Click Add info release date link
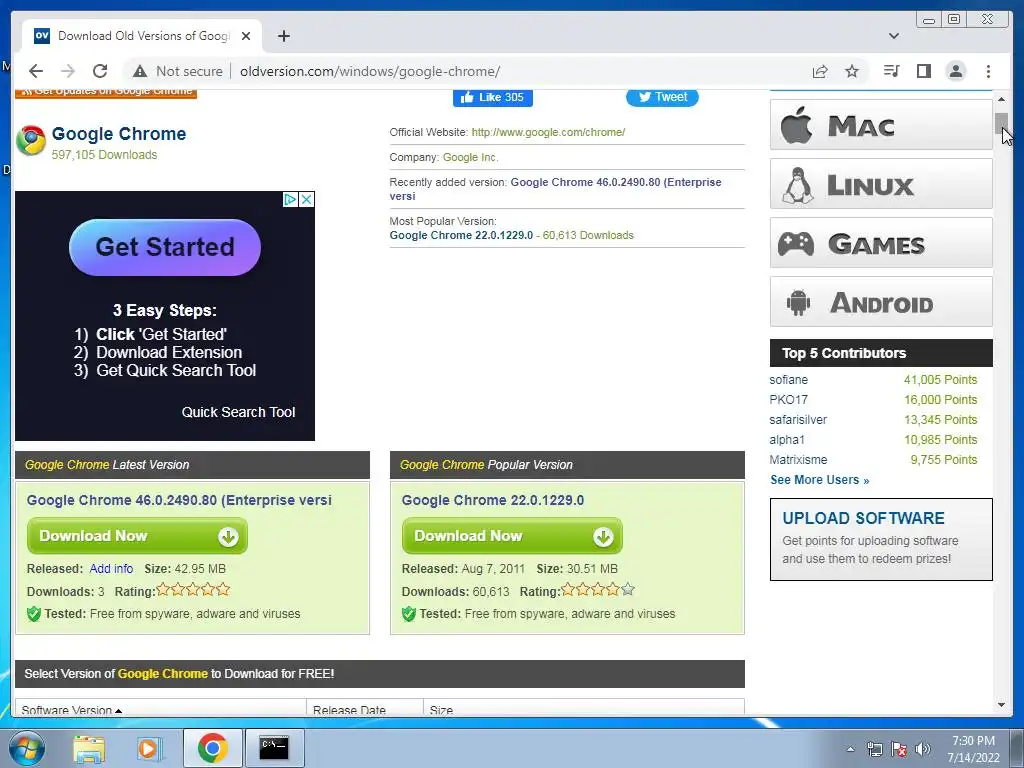 coord(111,569)
